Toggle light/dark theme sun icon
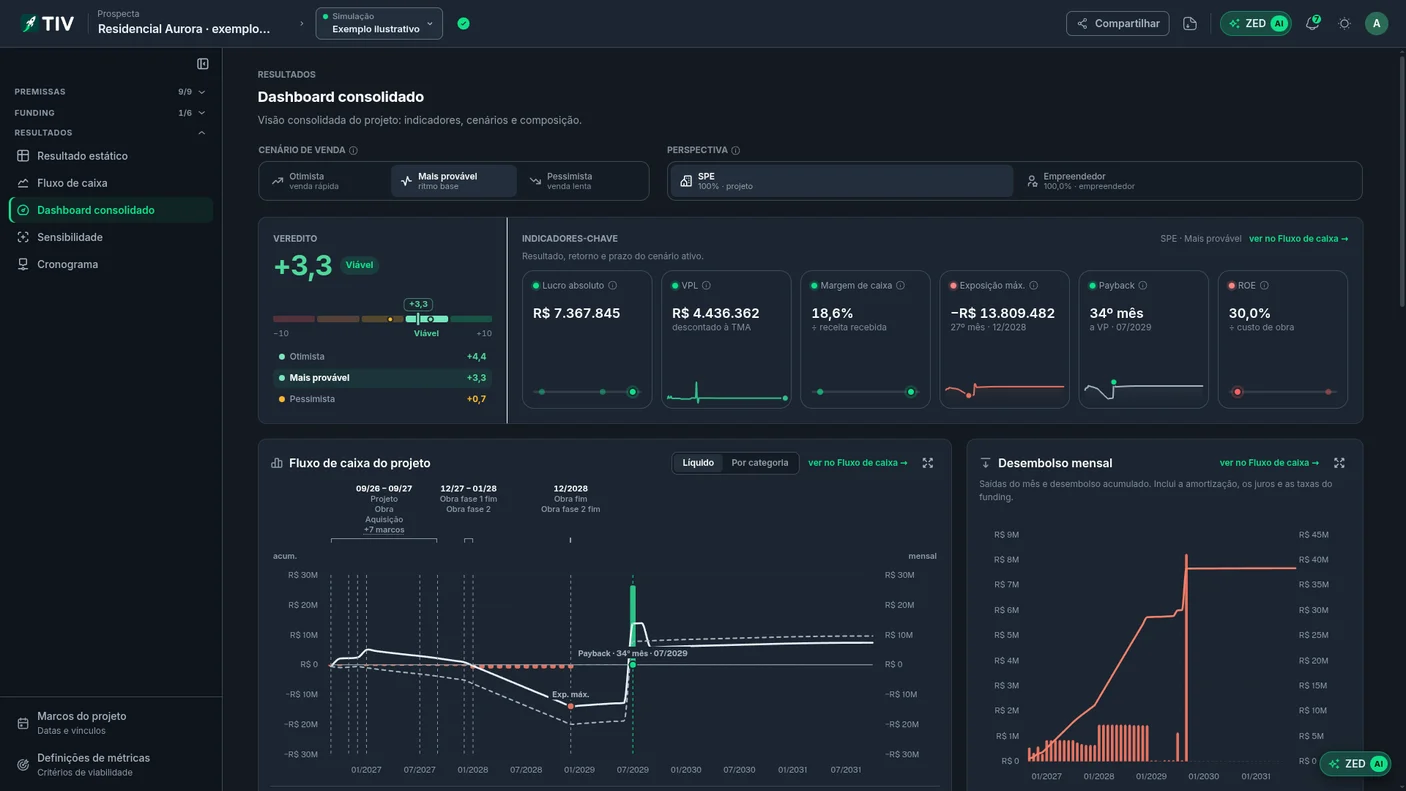This screenshot has height=791, width=1406. [x=1344, y=23]
